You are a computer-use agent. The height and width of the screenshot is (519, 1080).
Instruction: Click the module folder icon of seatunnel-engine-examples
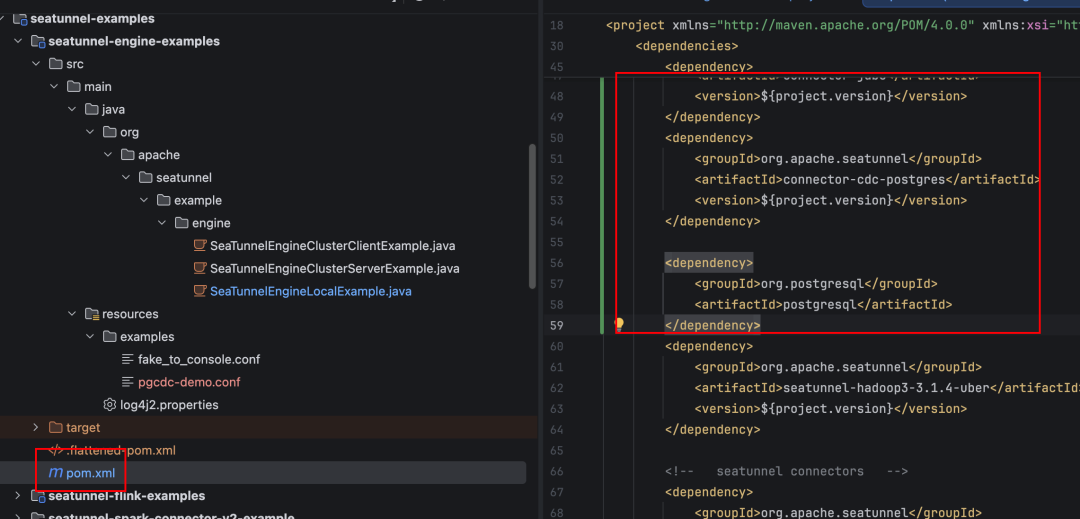point(38,41)
